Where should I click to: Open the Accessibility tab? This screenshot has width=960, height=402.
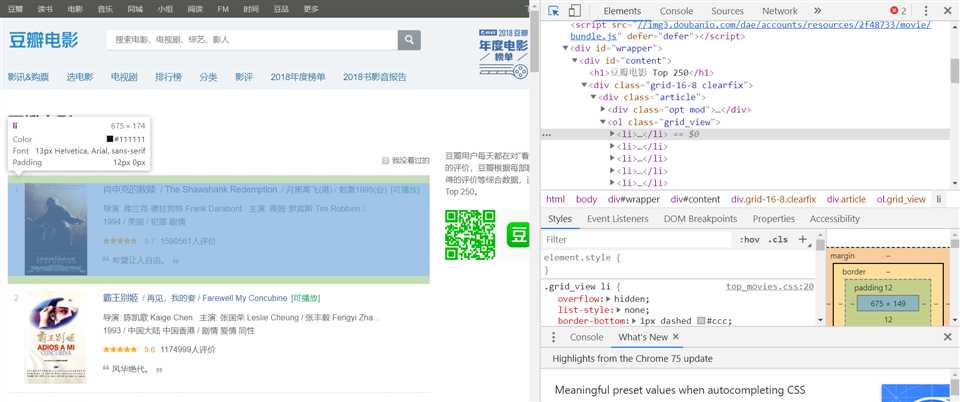[x=834, y=218]
